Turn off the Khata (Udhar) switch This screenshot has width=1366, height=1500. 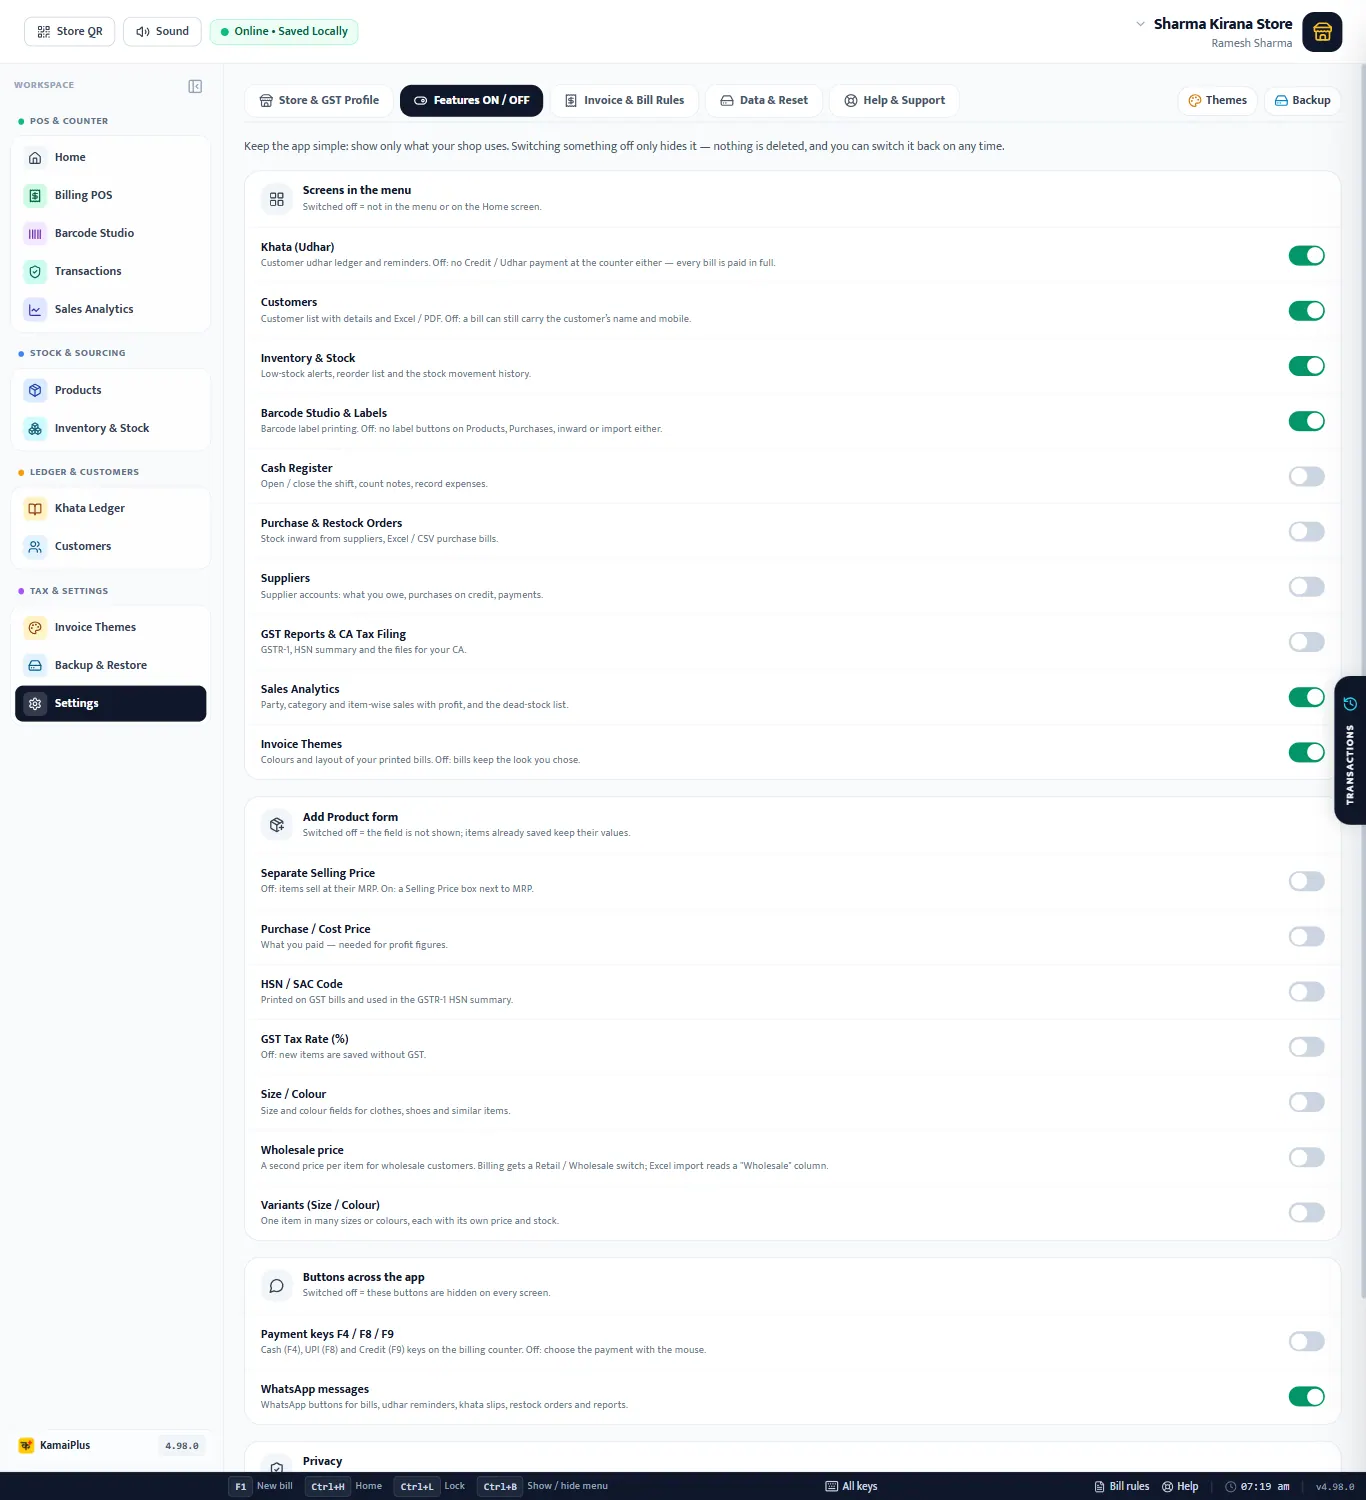1306,255
